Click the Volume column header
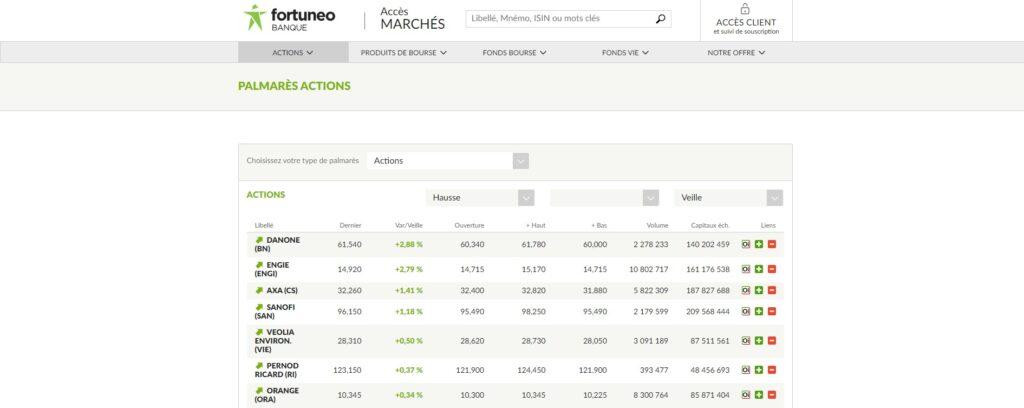The image size is (1024, 408). click(658, 225)
